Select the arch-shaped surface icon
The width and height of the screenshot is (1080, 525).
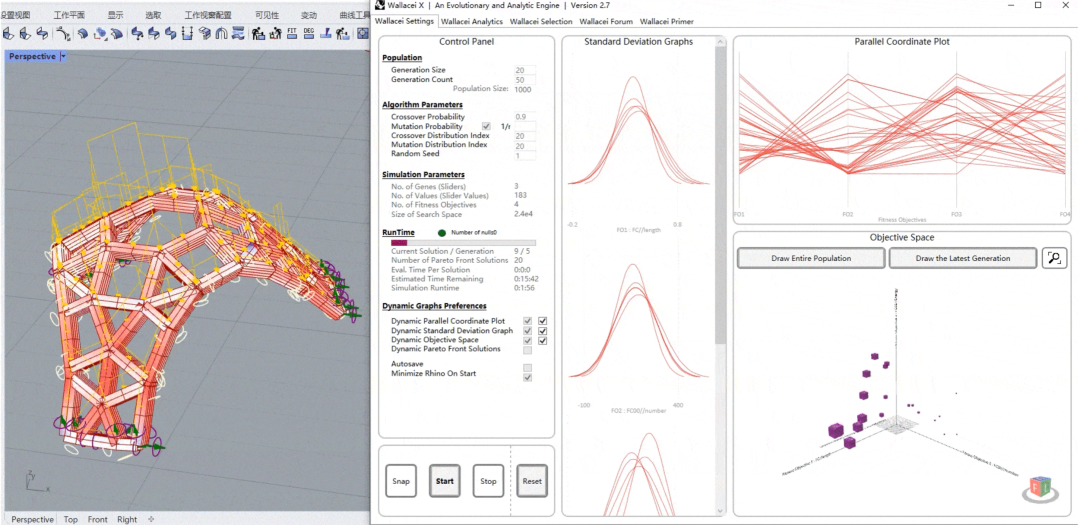[x=221, y=33]
